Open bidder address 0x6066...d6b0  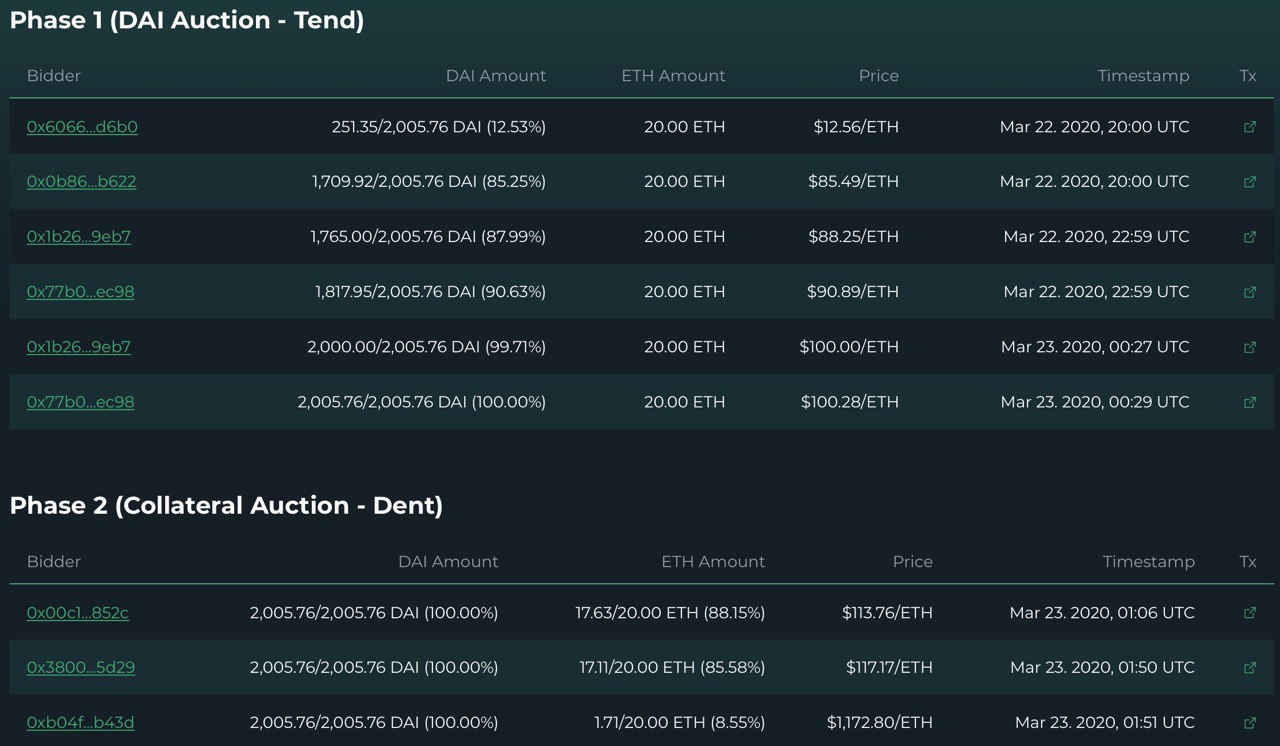coord(82,127)
